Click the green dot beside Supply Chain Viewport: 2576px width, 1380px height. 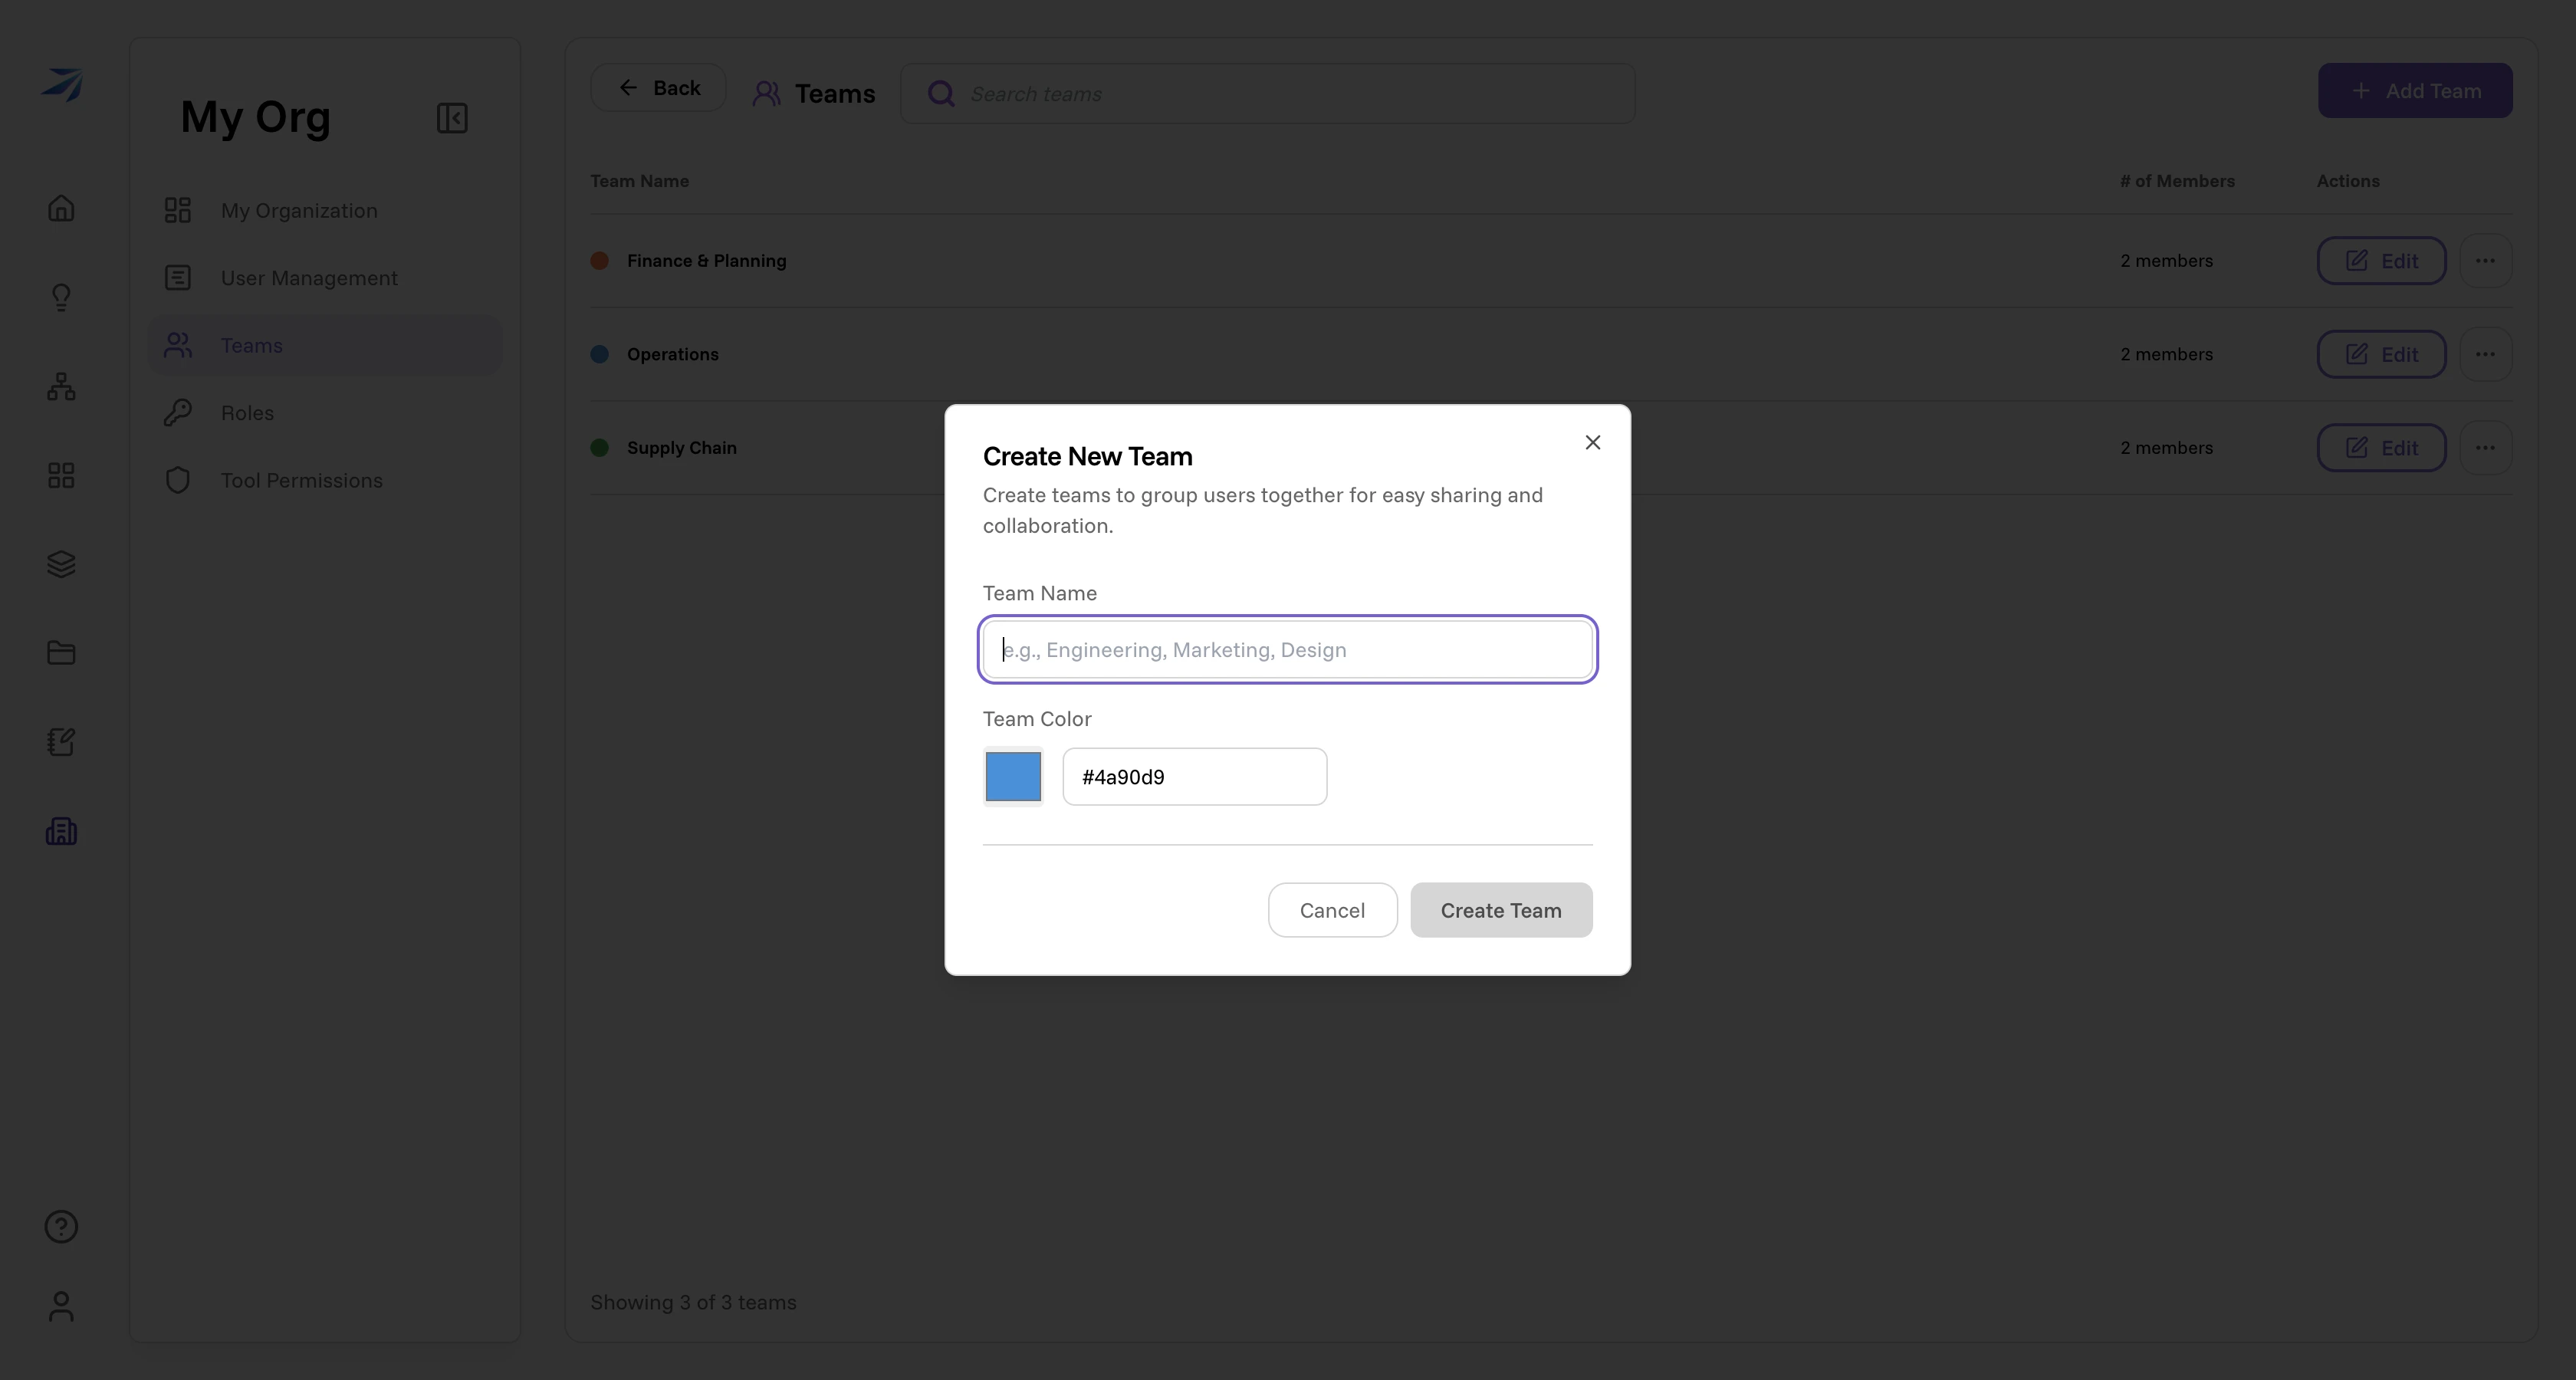(600, 448)
